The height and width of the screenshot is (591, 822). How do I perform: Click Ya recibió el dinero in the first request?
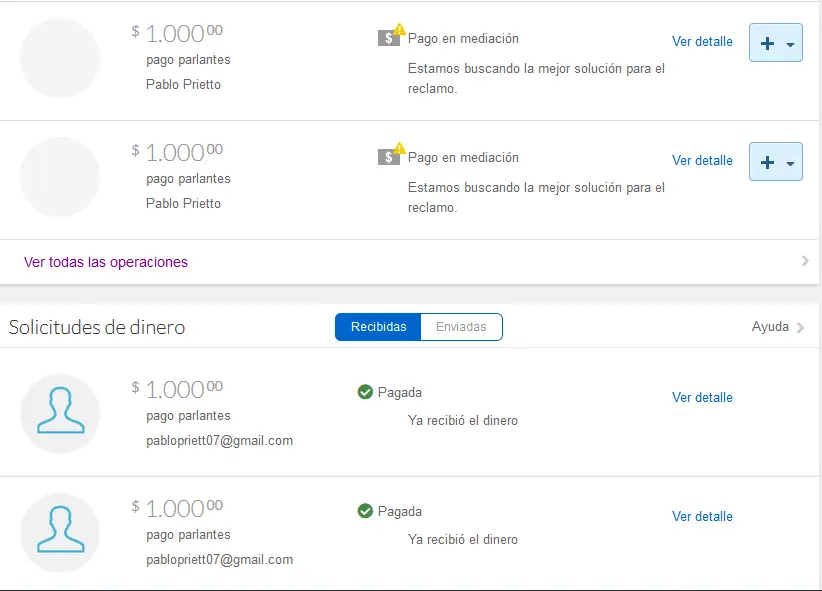463,421
